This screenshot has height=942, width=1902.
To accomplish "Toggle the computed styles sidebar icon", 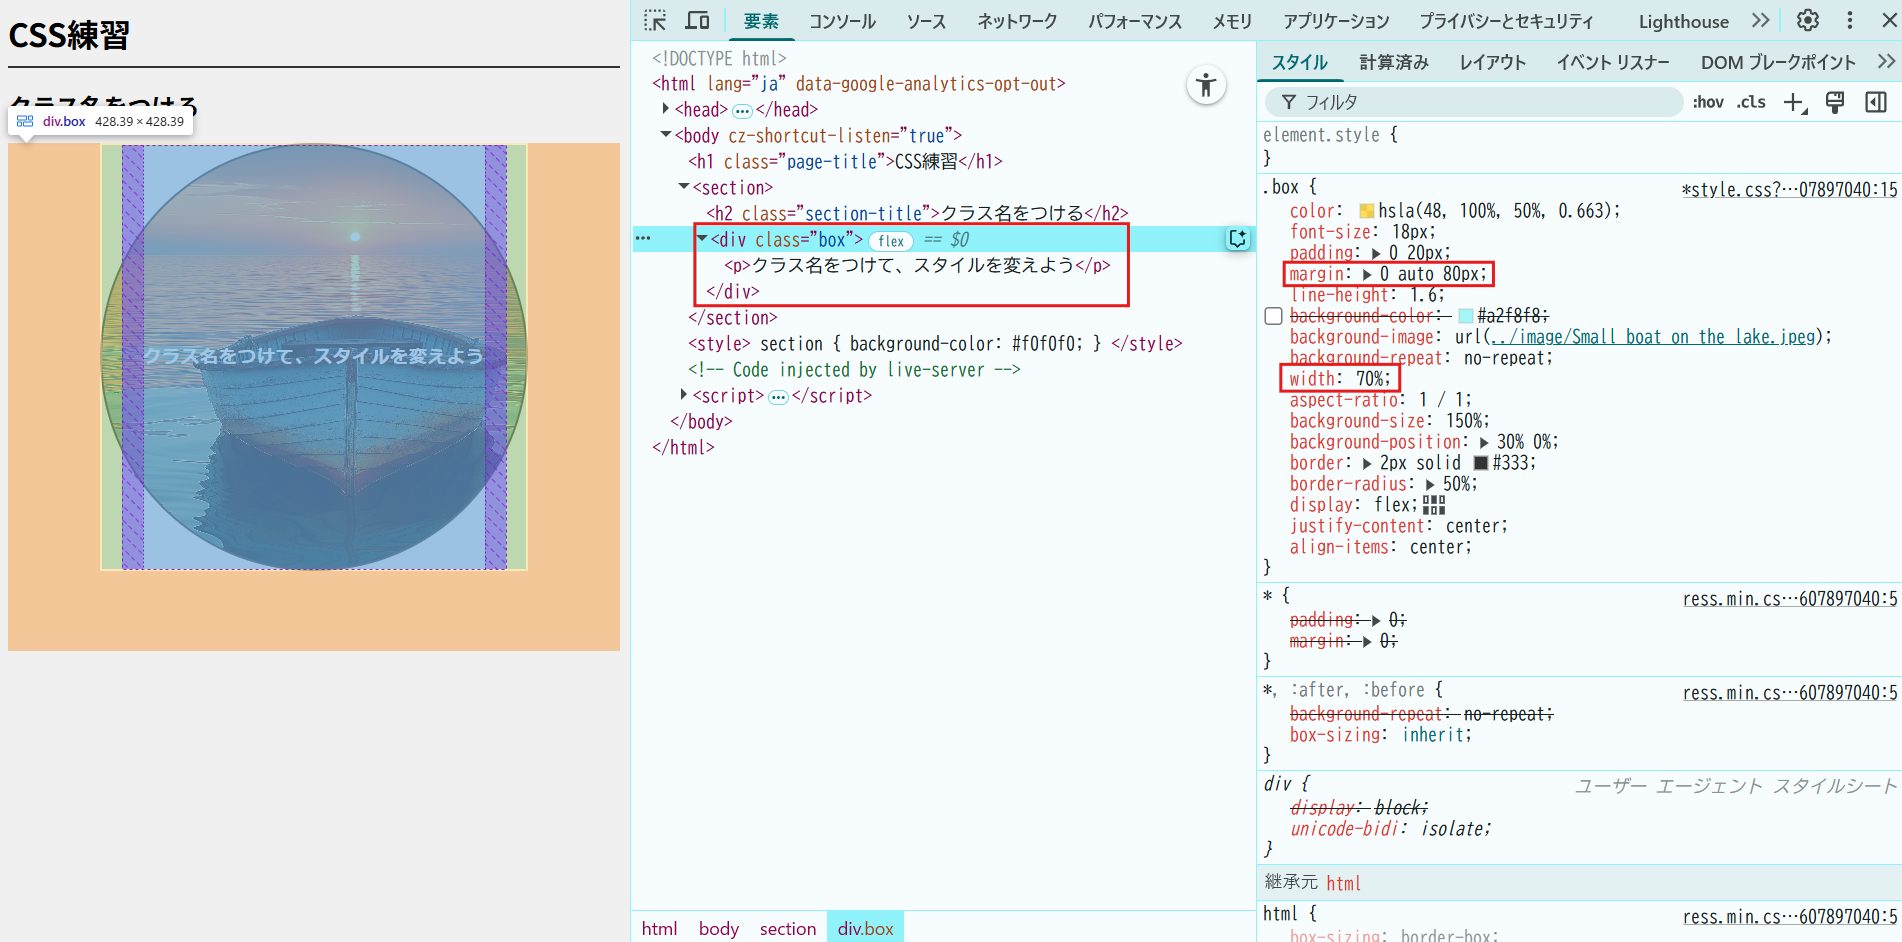I will [1876, 103].
